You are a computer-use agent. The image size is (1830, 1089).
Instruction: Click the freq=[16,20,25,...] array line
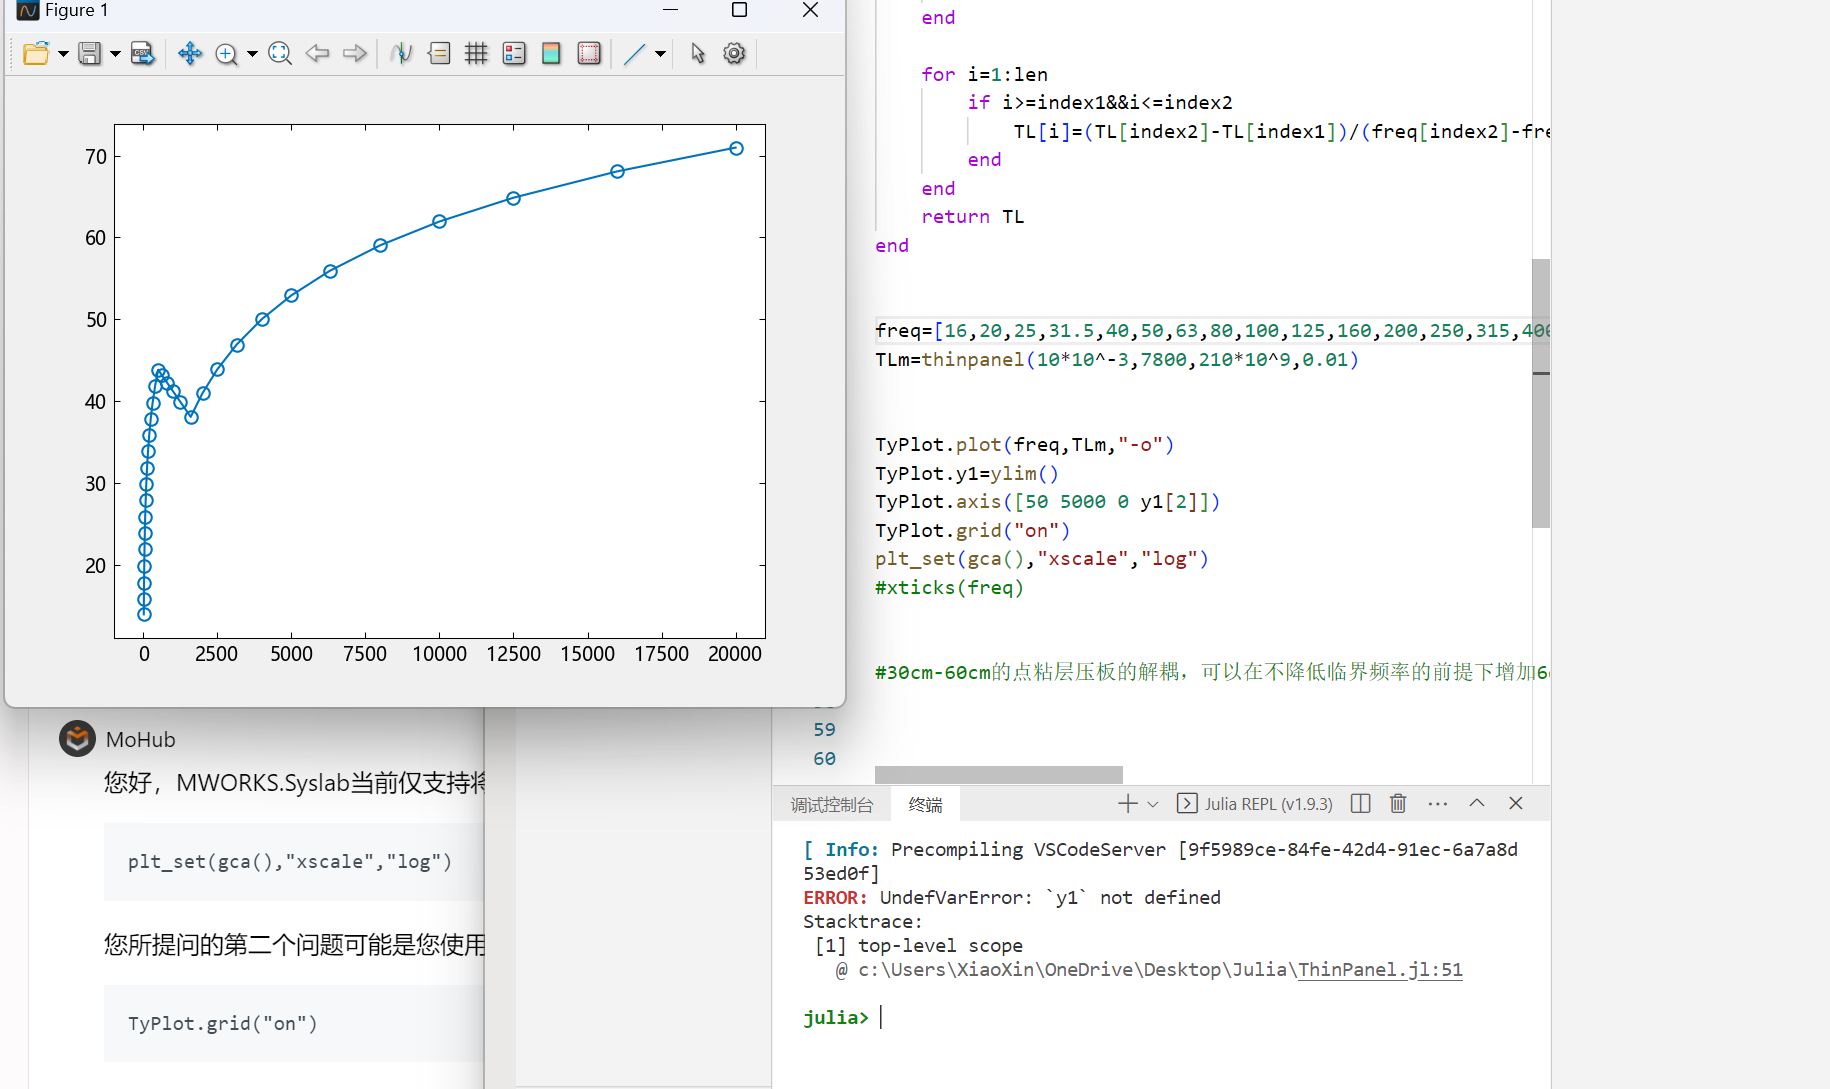click(x=1212, y=331)
